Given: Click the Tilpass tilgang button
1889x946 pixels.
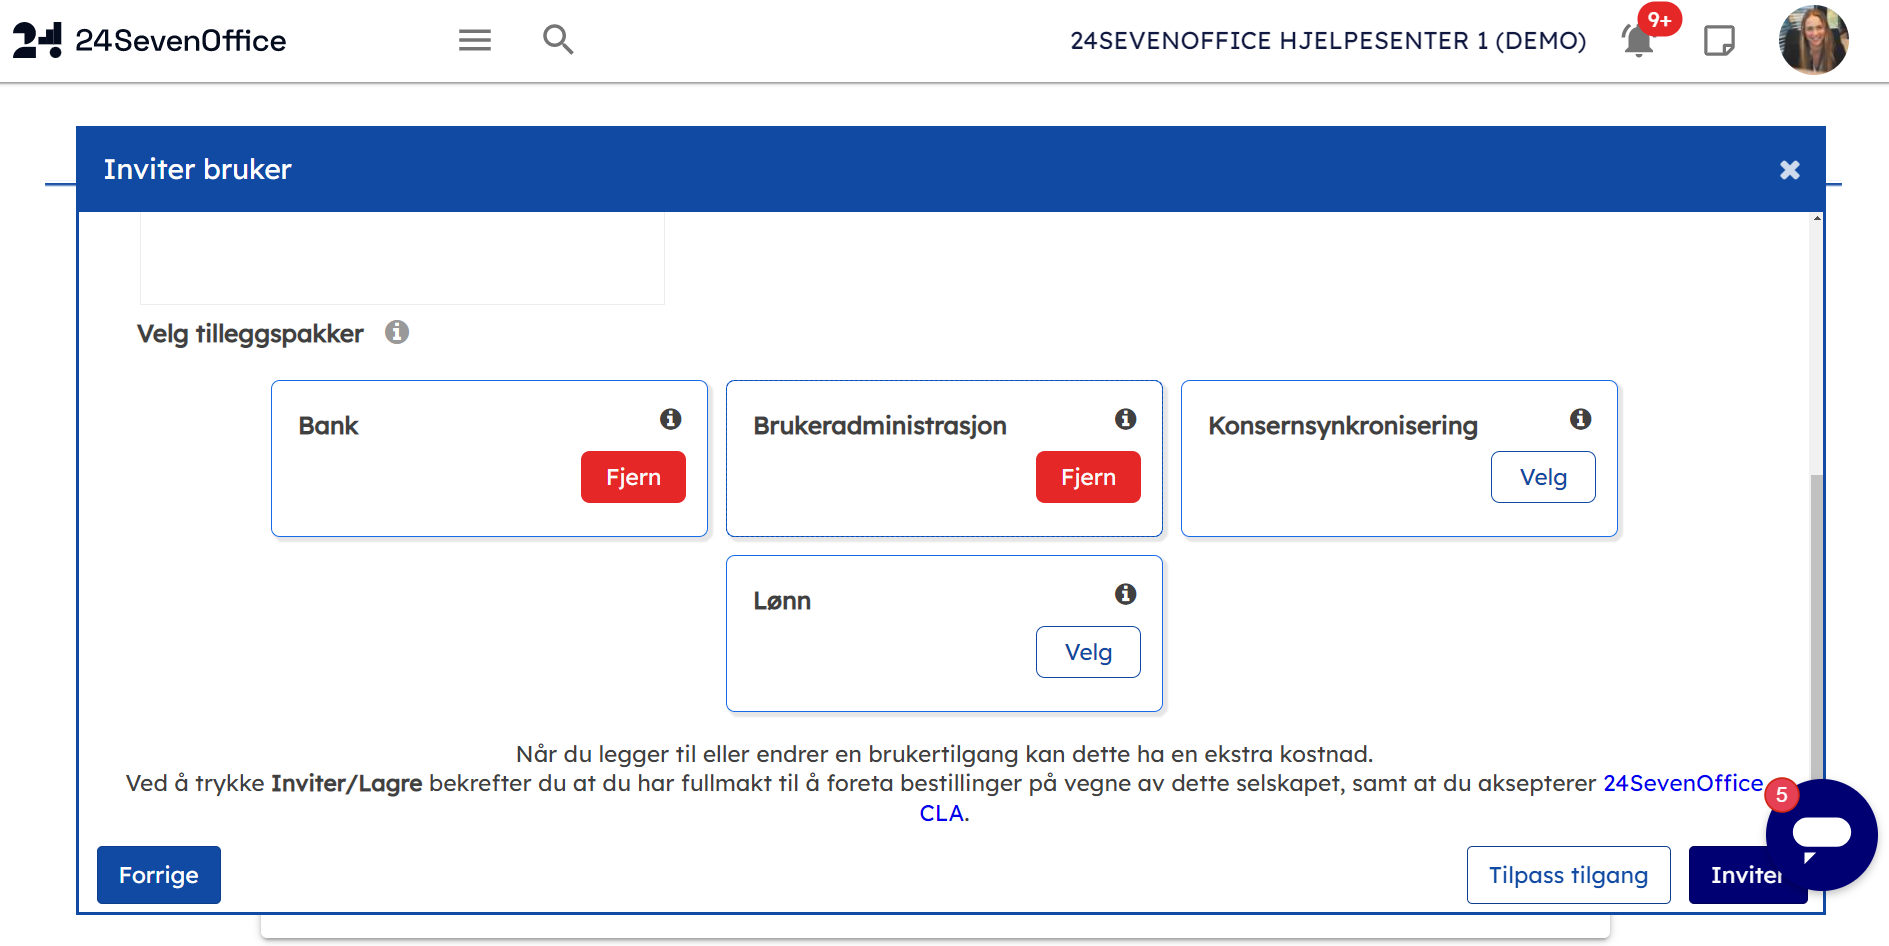Looking at the screenshot, I should 1568,875.
